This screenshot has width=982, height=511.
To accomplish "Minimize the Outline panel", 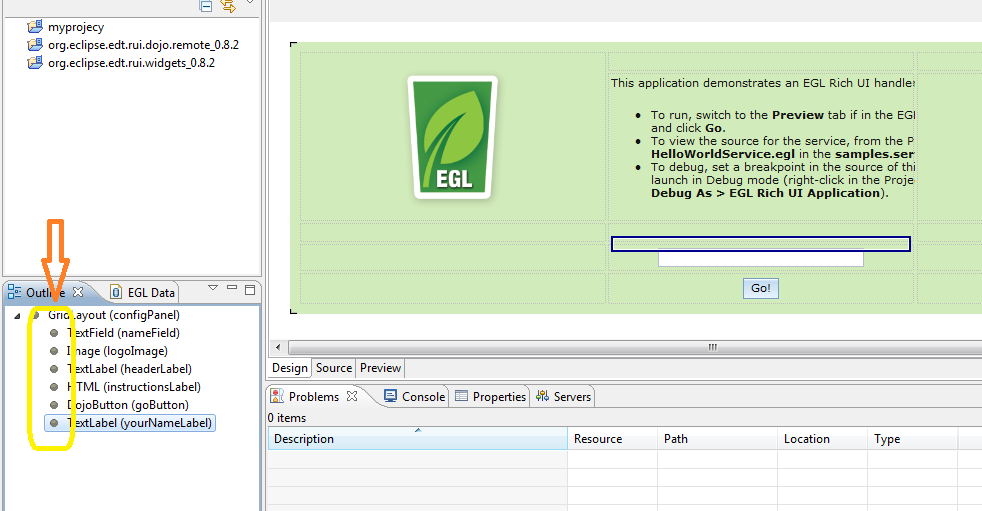I will [232, 287].
